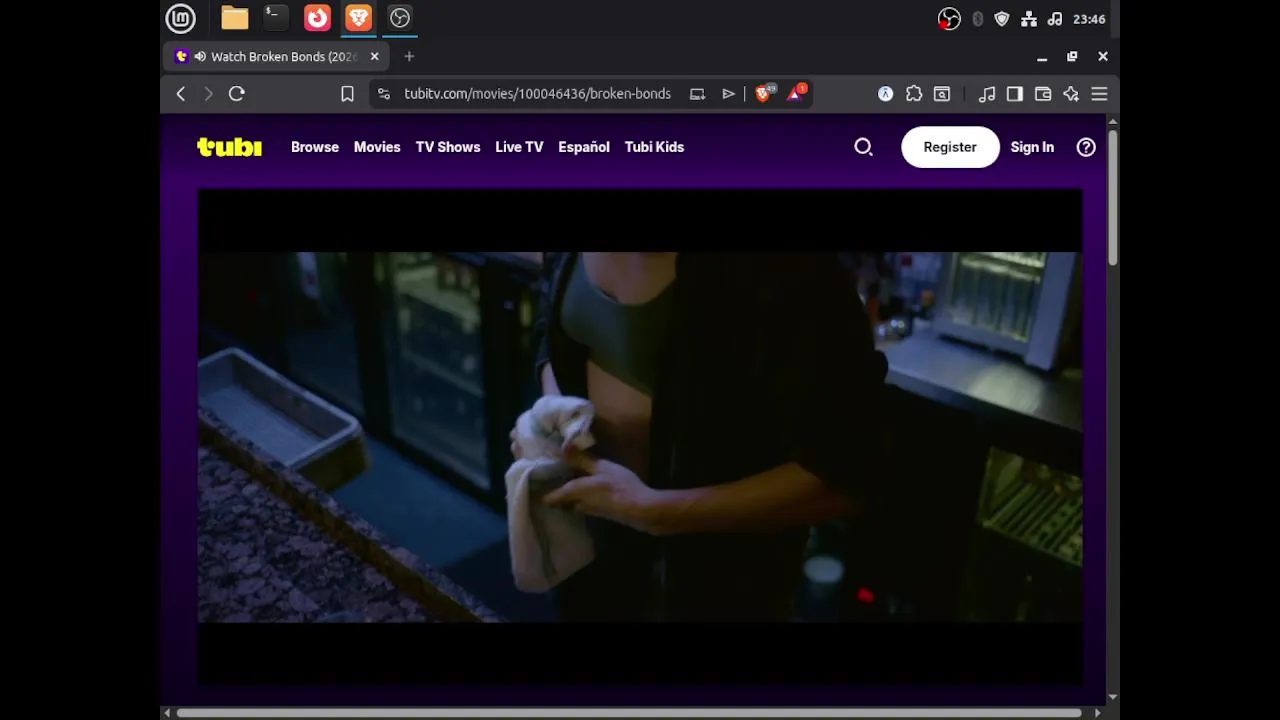Open the Tubi search magnifier
The height and width of the screenshot is (720, 1280).
tap(864, 147)
